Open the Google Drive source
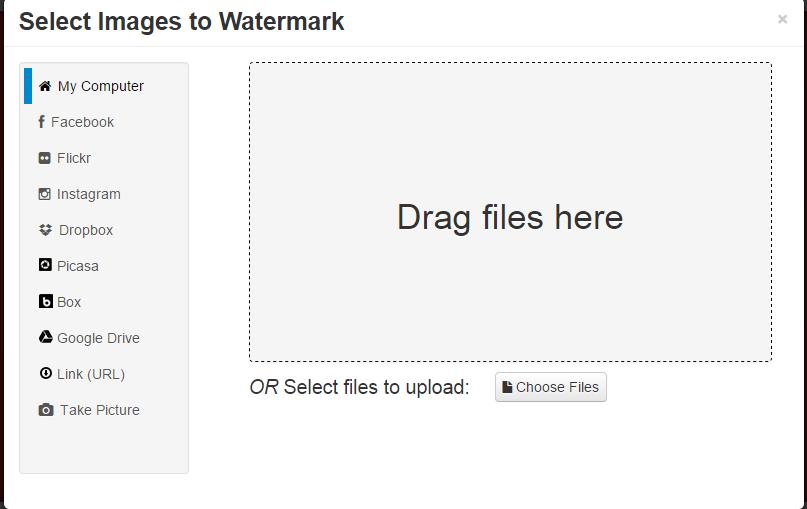The width and height of the screenshot is (807, 509). 98,338
